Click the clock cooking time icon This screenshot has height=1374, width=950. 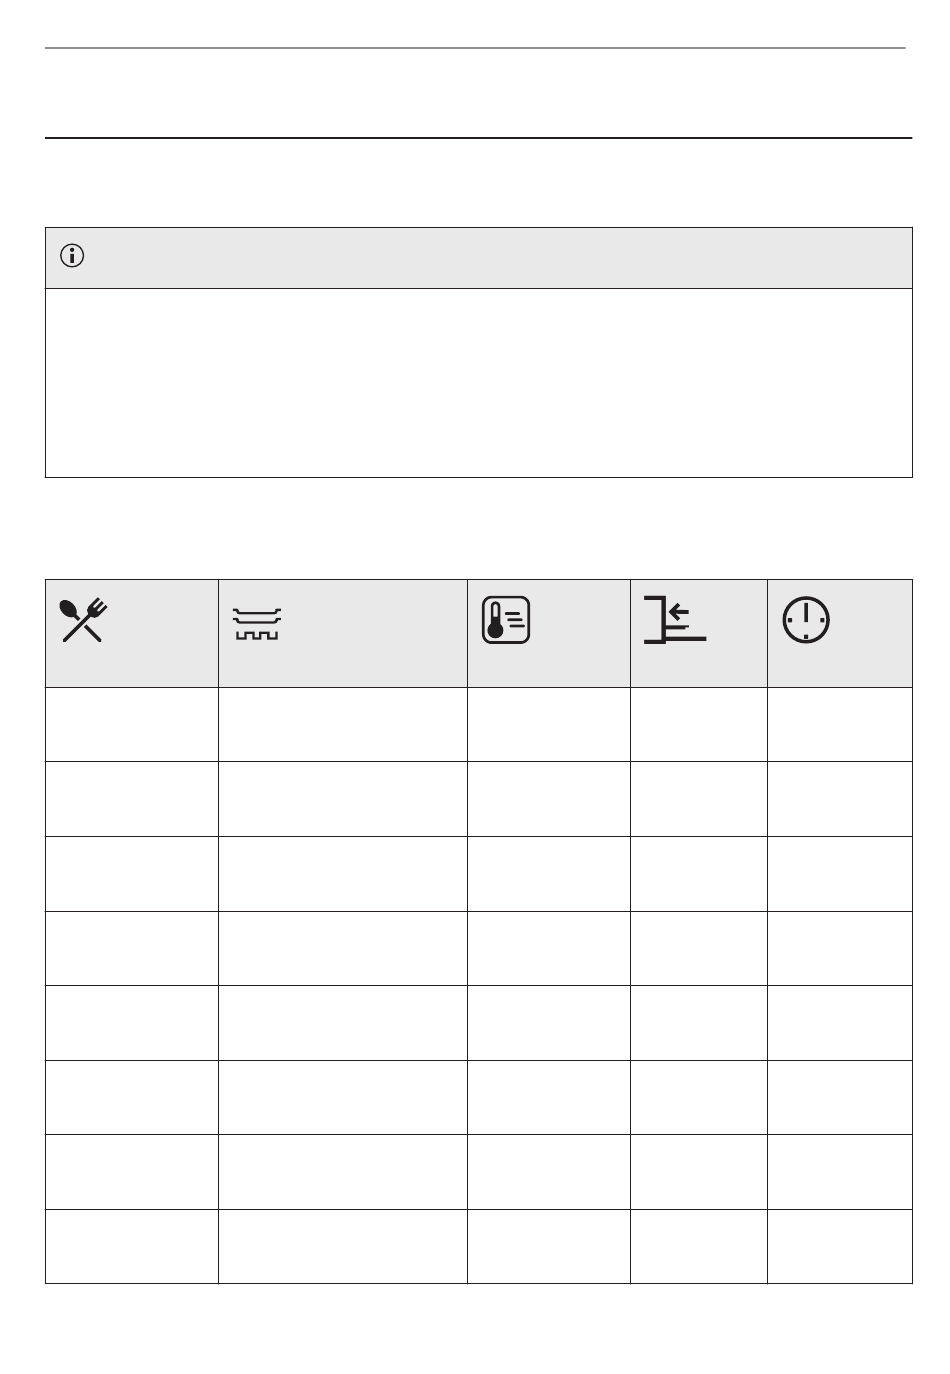pyautogui.click(x=805, y=621)
